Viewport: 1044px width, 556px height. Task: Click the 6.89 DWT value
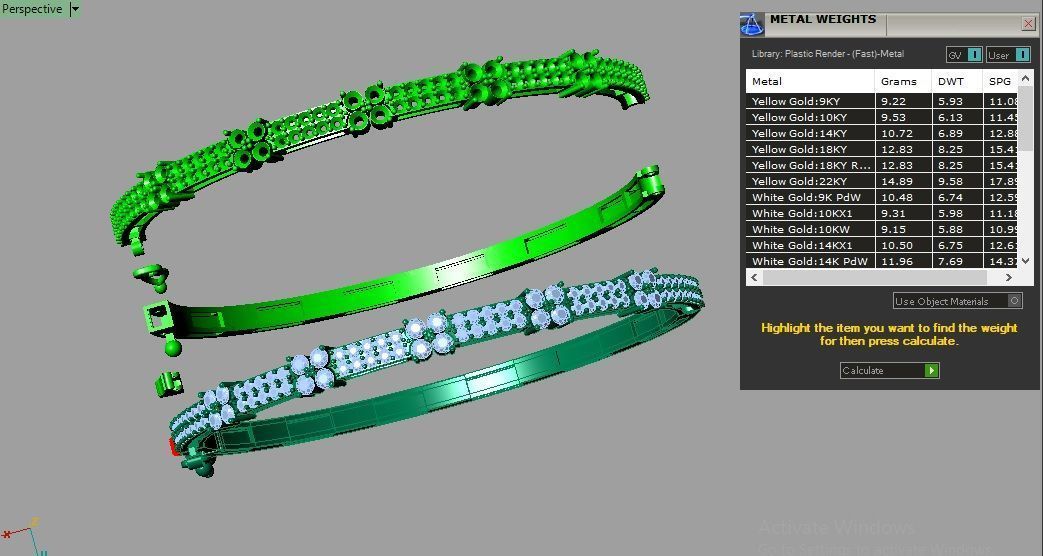tap(951, 133)
